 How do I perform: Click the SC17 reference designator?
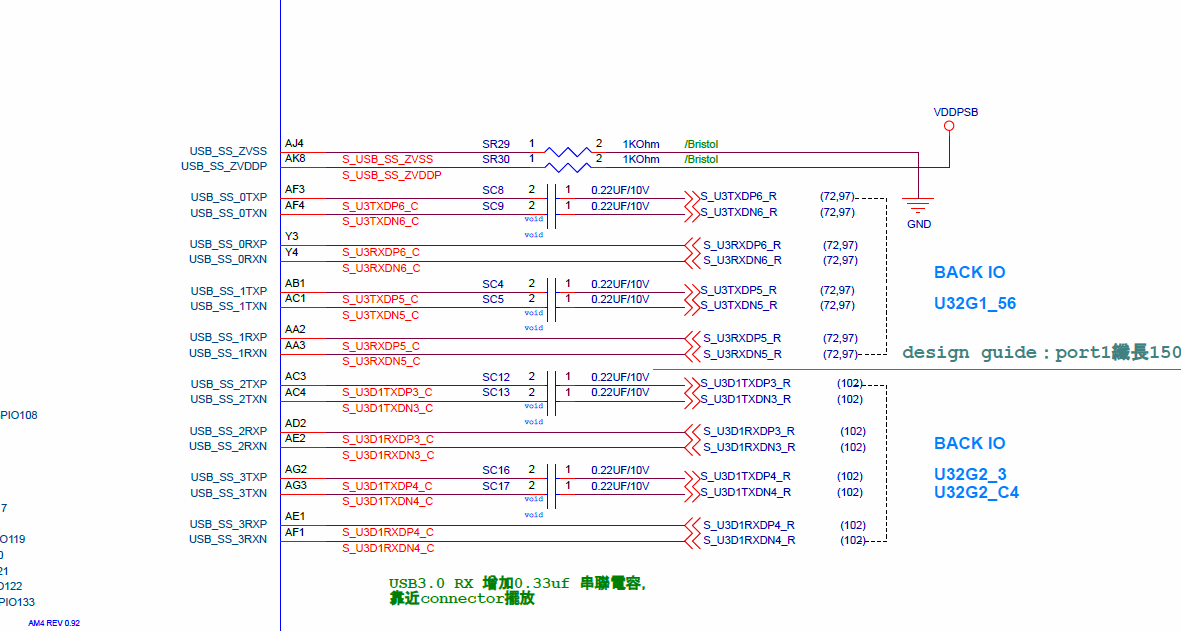(x=496, y=486)
